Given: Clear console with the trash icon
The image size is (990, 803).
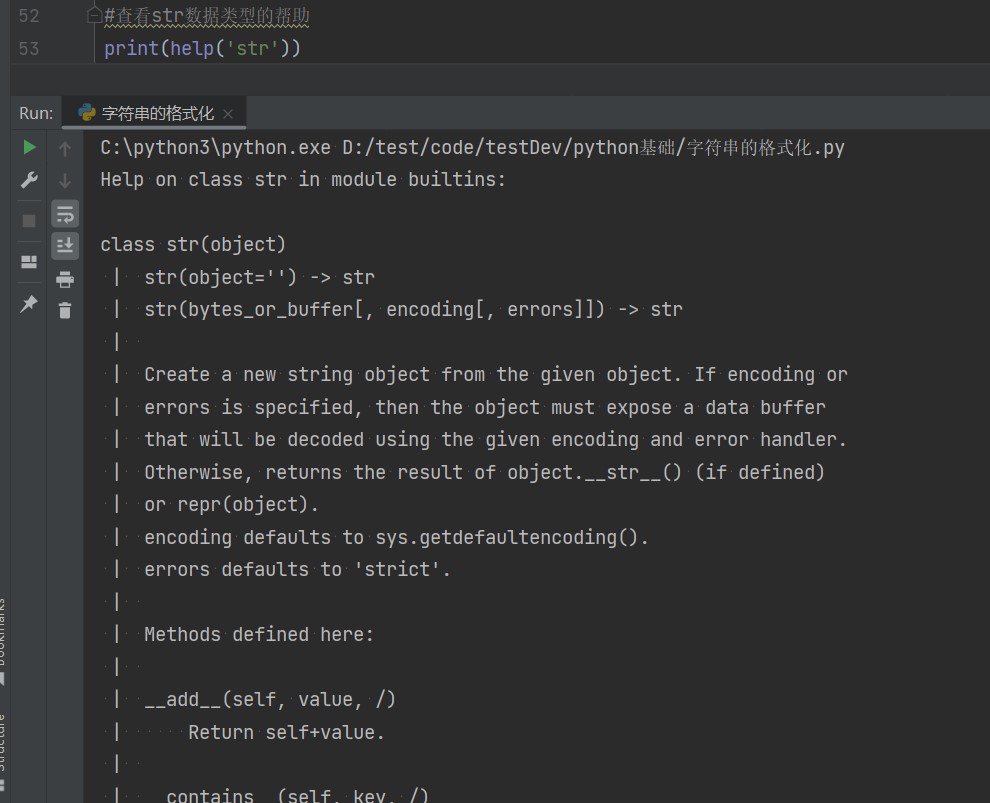Looking at the screenshot, I should [65, 311].
